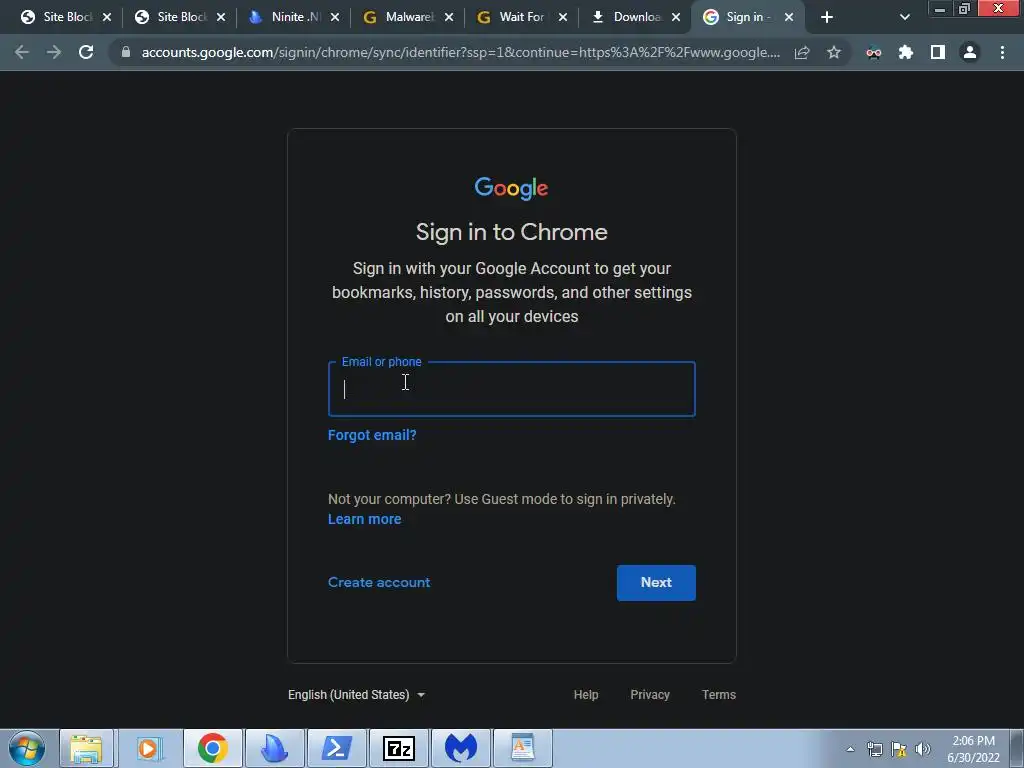The image size is (1024, 768).
Task: Open the Privacy link in footer
Action: click(x=650, y=695)
